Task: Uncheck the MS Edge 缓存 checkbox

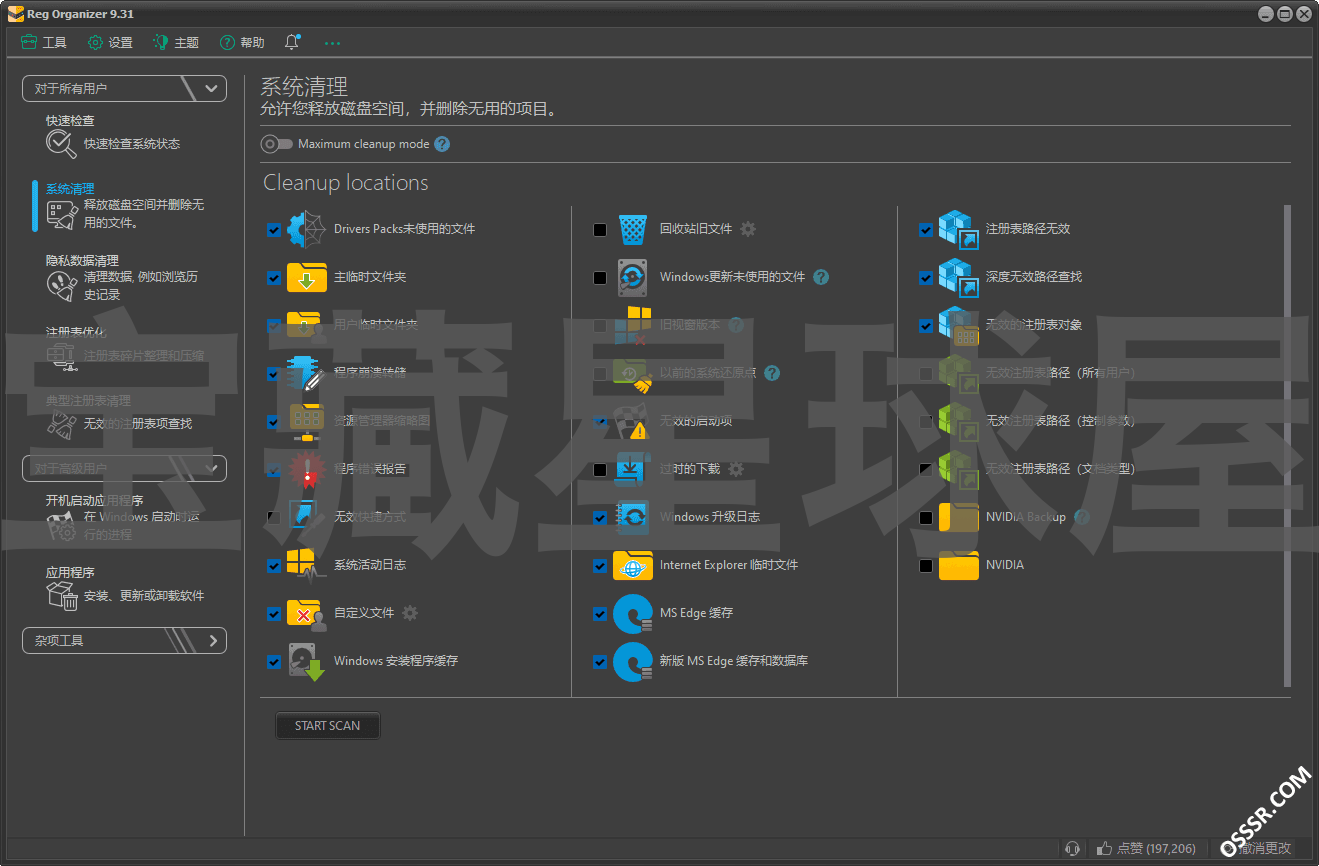Action: click(600, 614)
